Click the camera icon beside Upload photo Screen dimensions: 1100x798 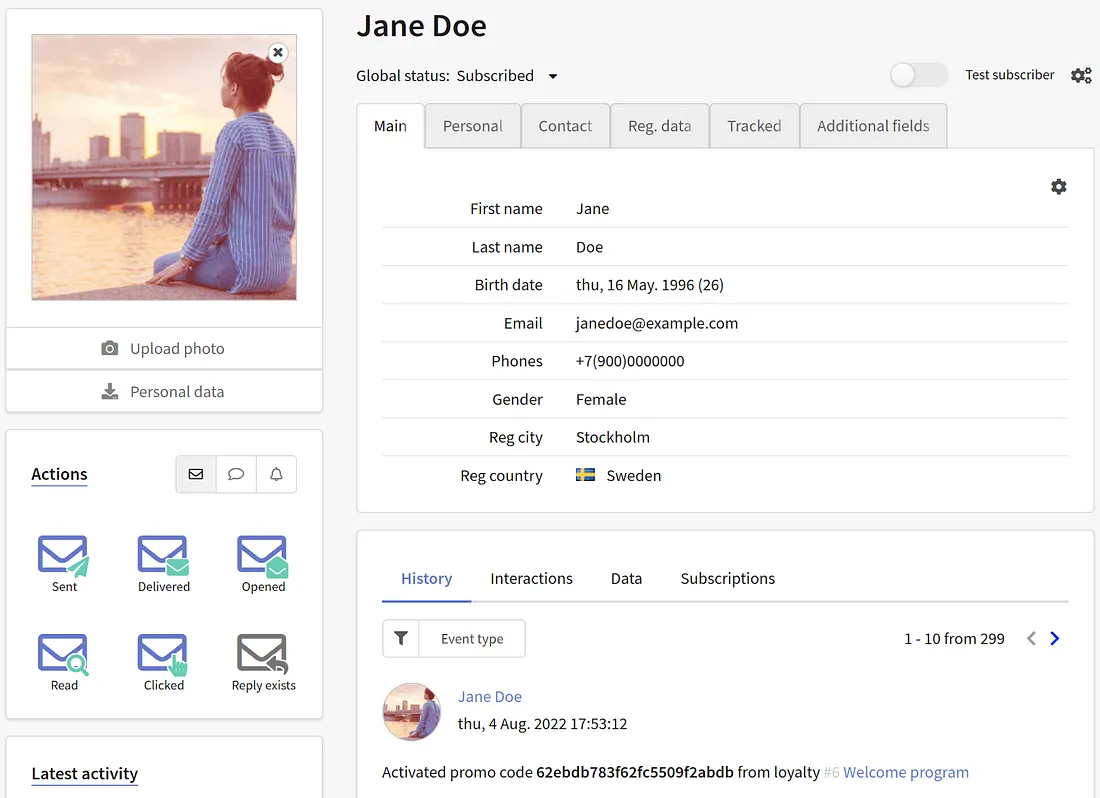point(109,349)
